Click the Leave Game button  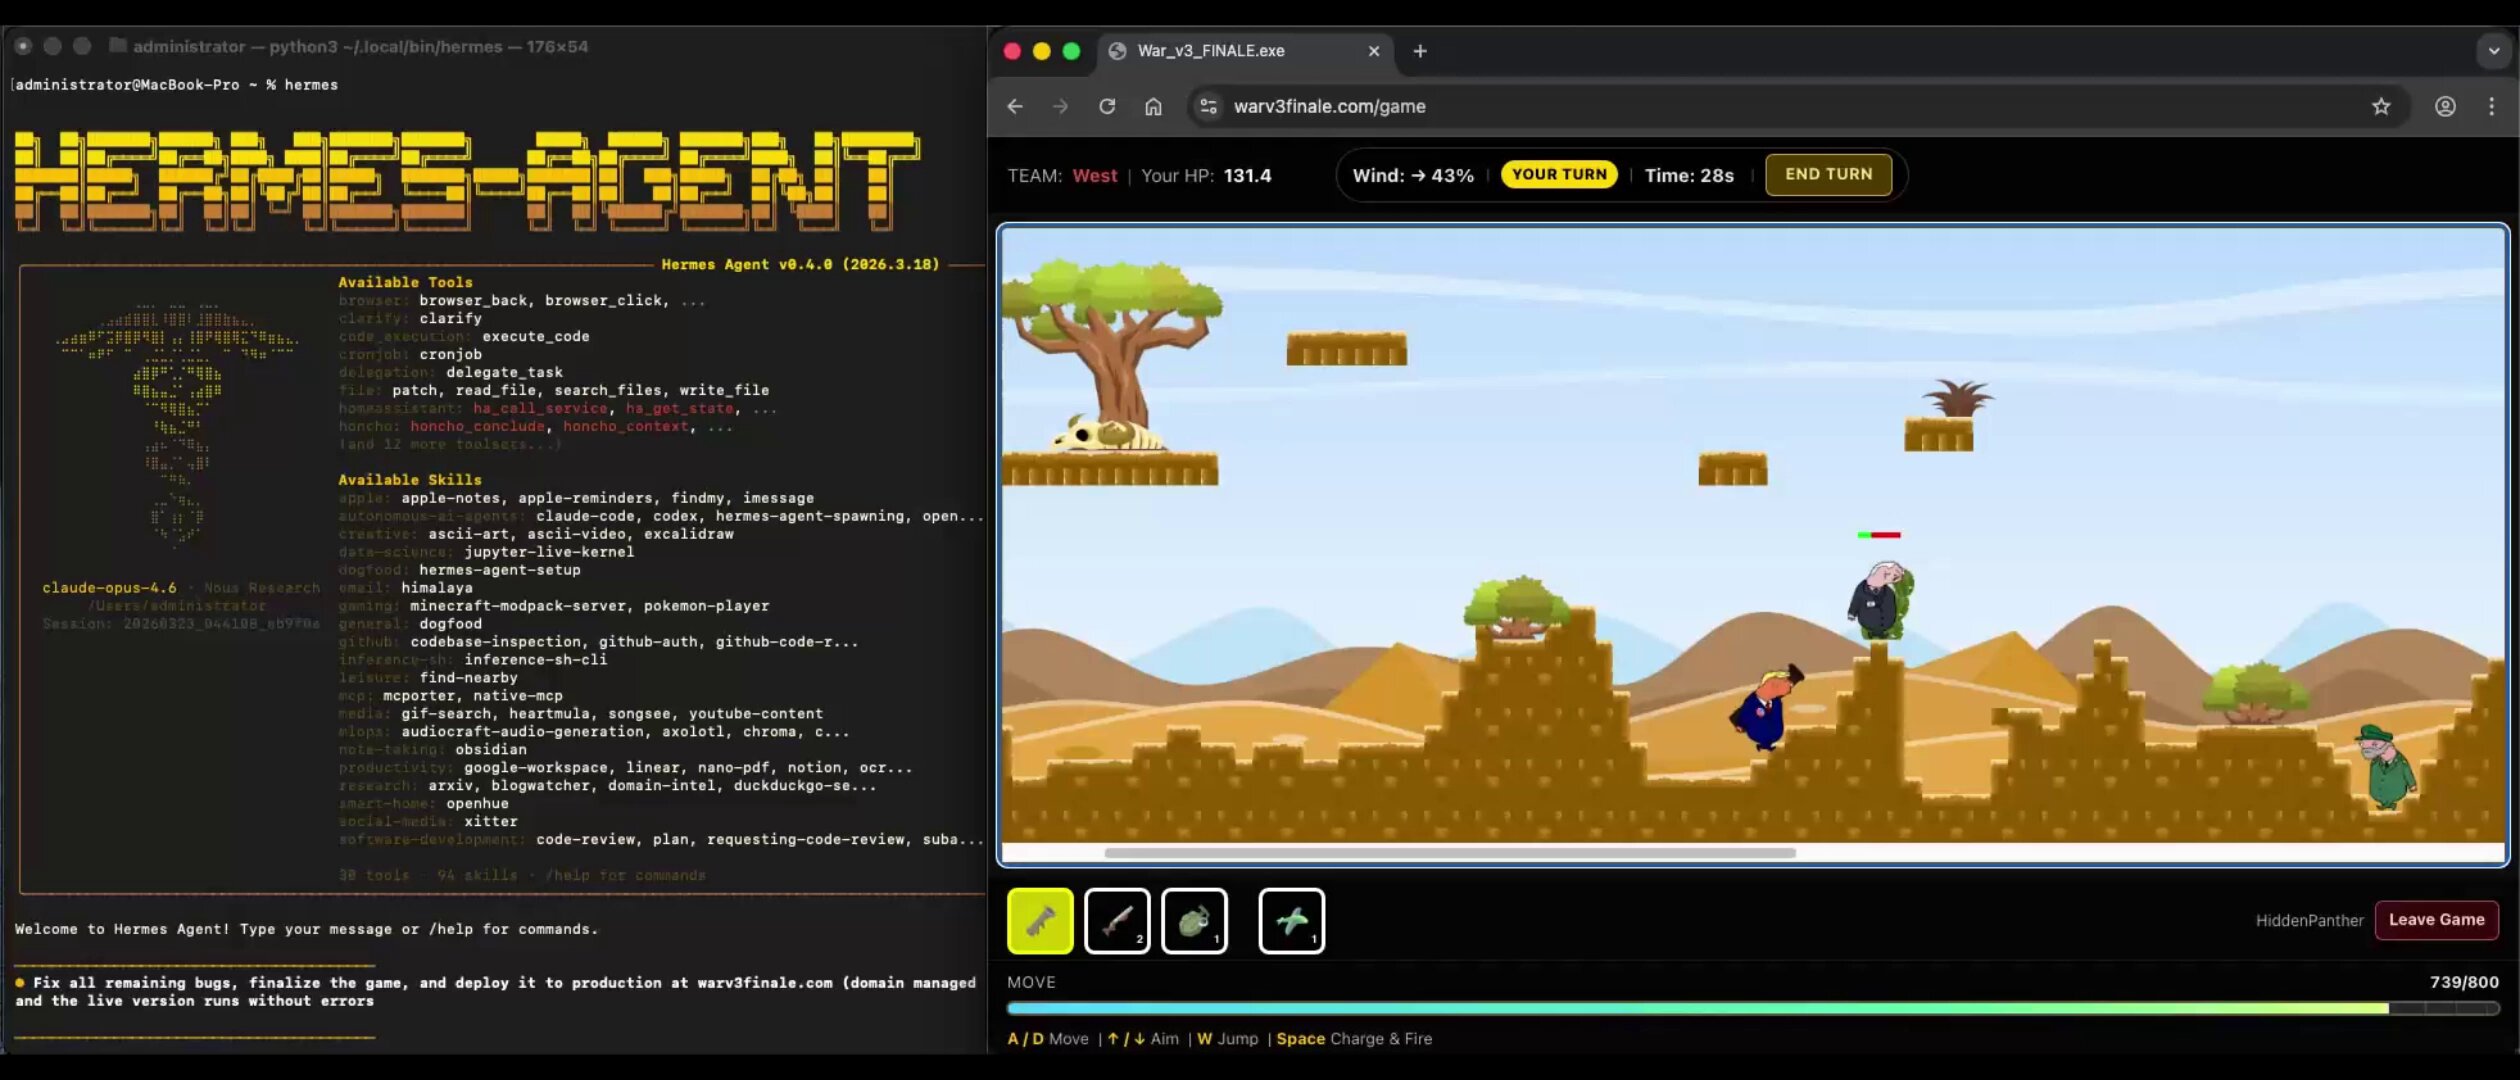tap(2436, 920)
